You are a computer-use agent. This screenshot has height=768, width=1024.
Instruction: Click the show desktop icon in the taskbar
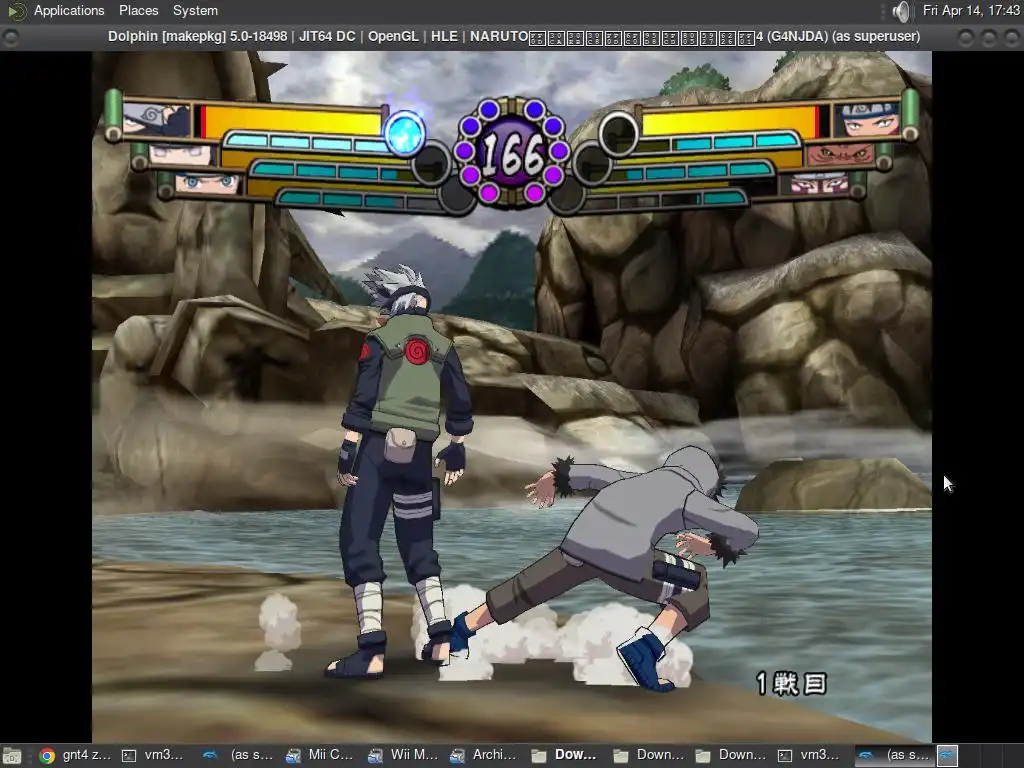point(12,756)
